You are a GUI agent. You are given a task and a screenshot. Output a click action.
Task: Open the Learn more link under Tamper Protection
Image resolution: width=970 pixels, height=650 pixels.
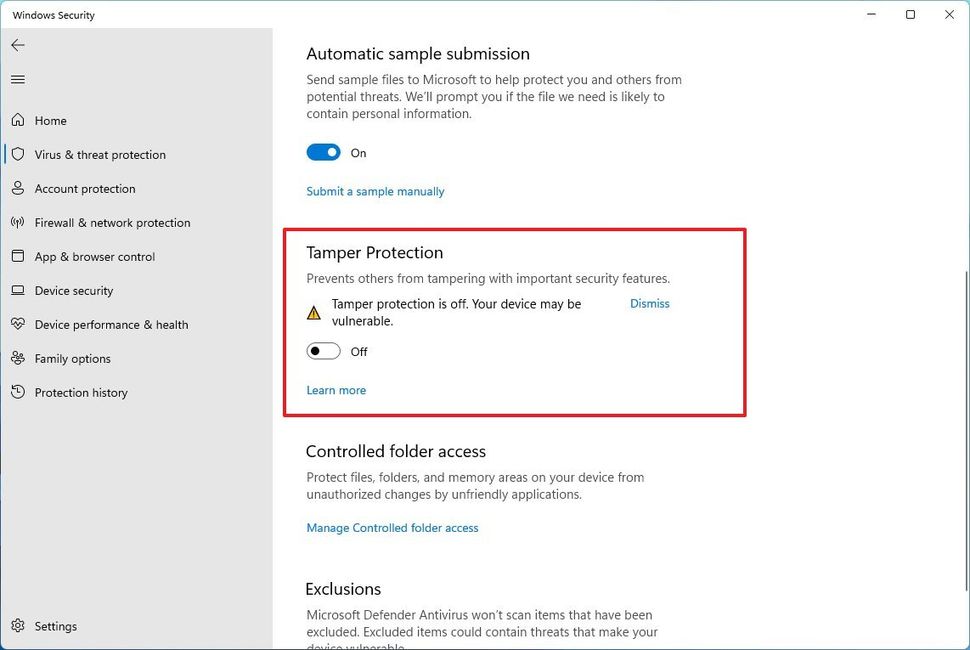pos(336,390)
